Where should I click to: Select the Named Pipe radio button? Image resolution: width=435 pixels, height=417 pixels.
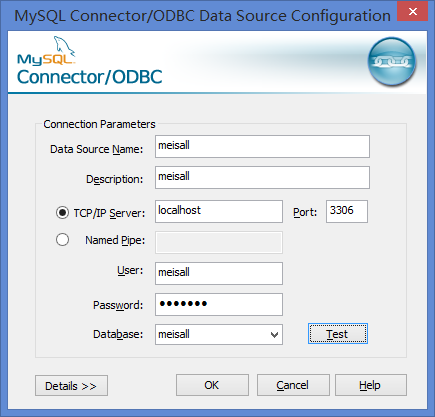62,240
